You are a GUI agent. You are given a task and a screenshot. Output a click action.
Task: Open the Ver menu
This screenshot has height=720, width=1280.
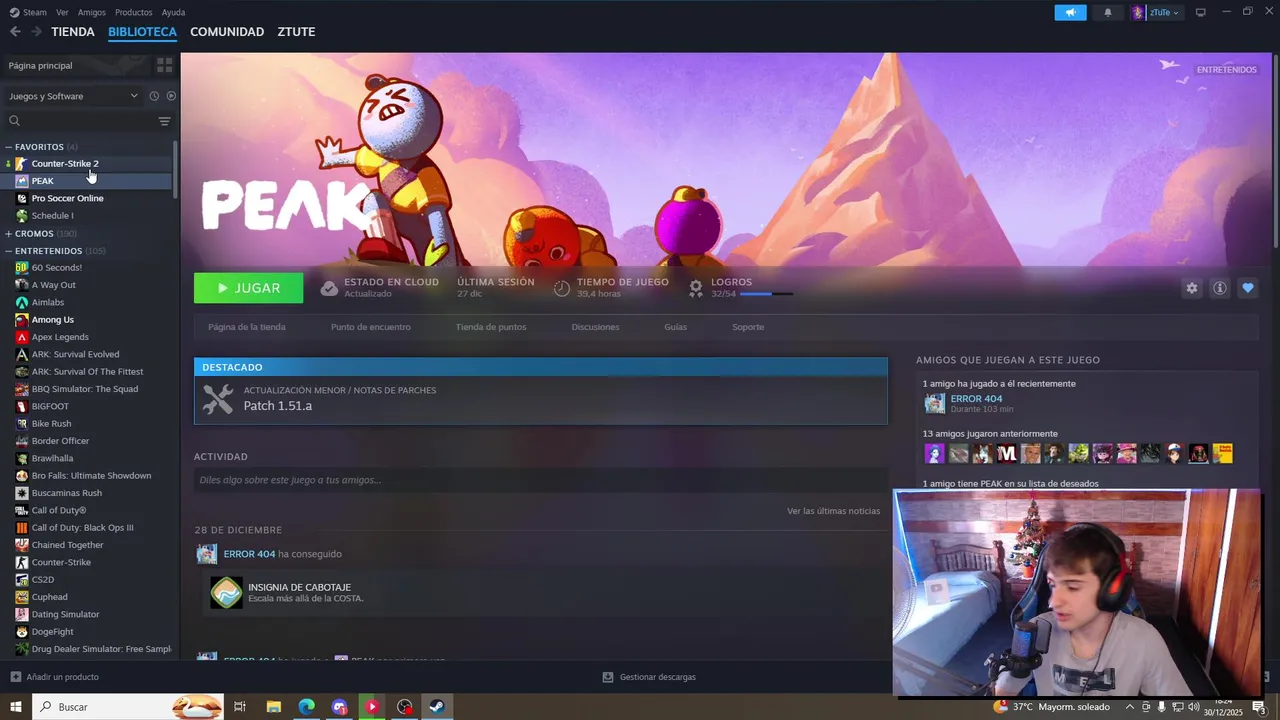pyautogui.click(x=62, y=12)
